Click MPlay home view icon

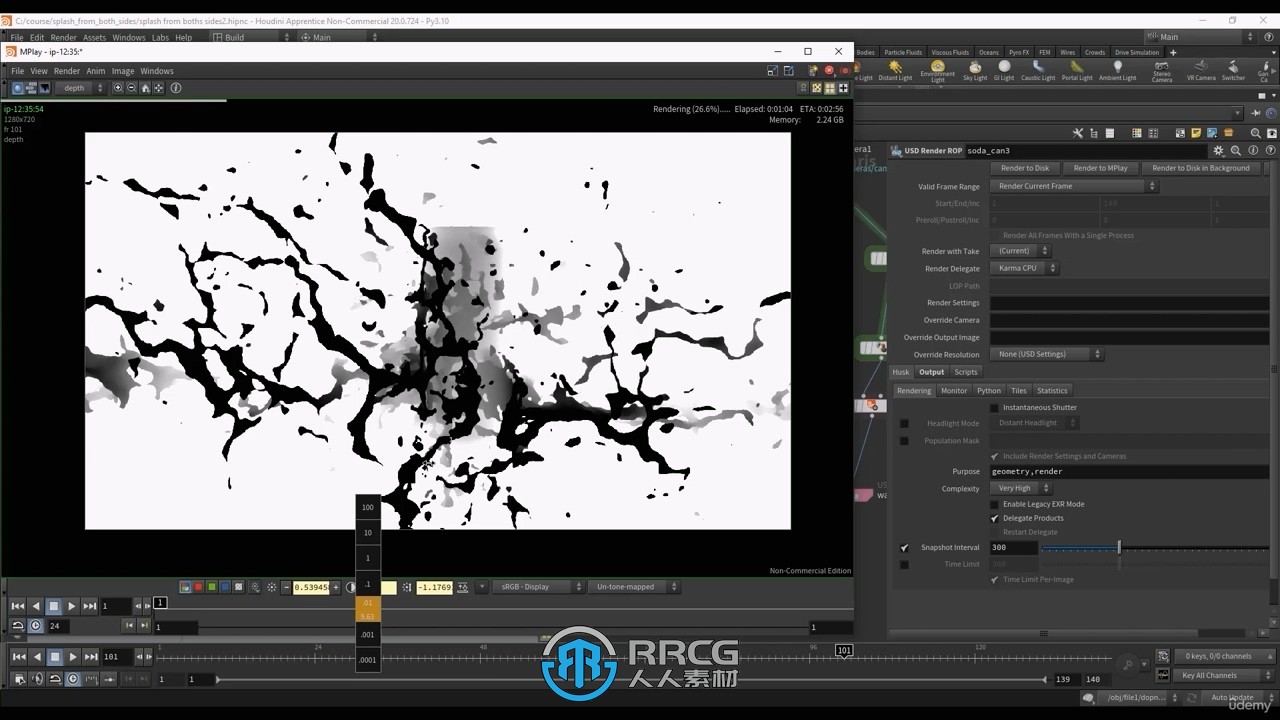pyautogui.click(x=146, y=88)
